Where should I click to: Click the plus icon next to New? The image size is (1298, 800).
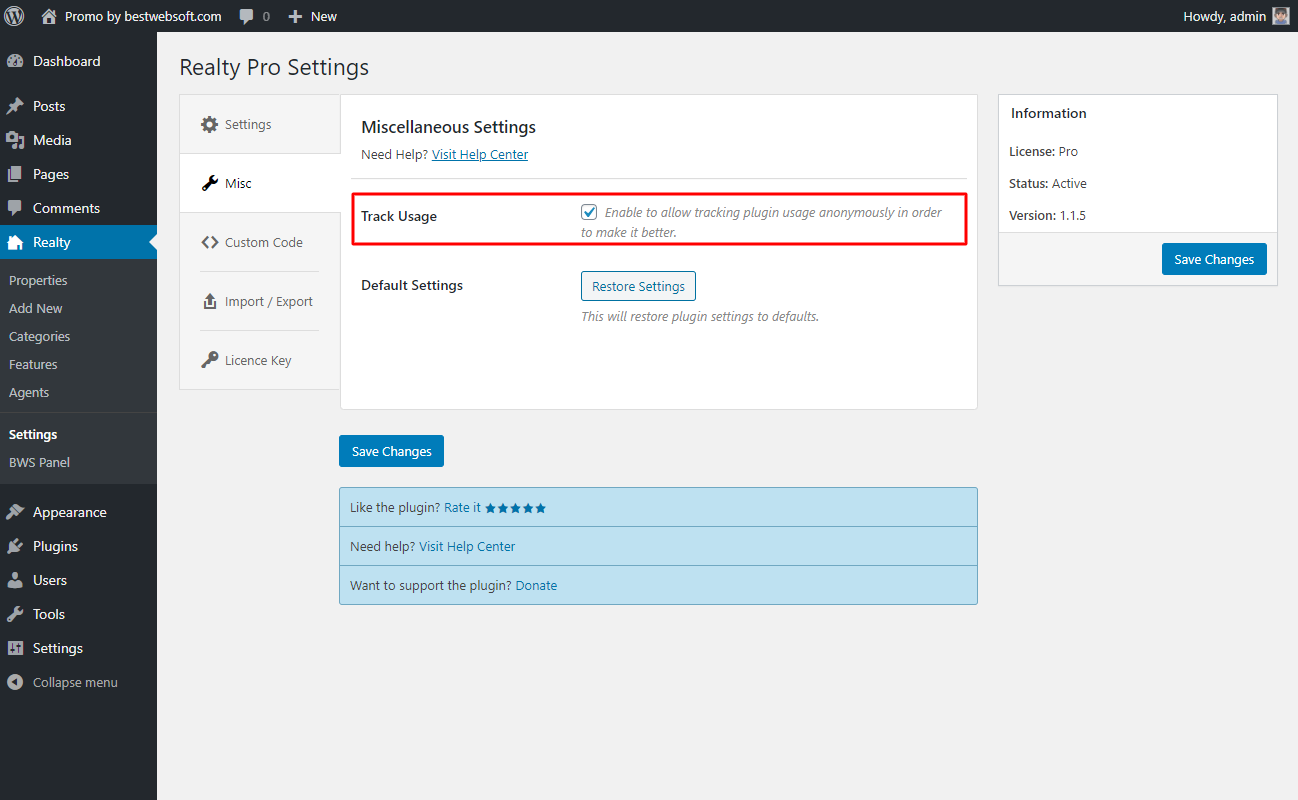[x=295, y=16]
